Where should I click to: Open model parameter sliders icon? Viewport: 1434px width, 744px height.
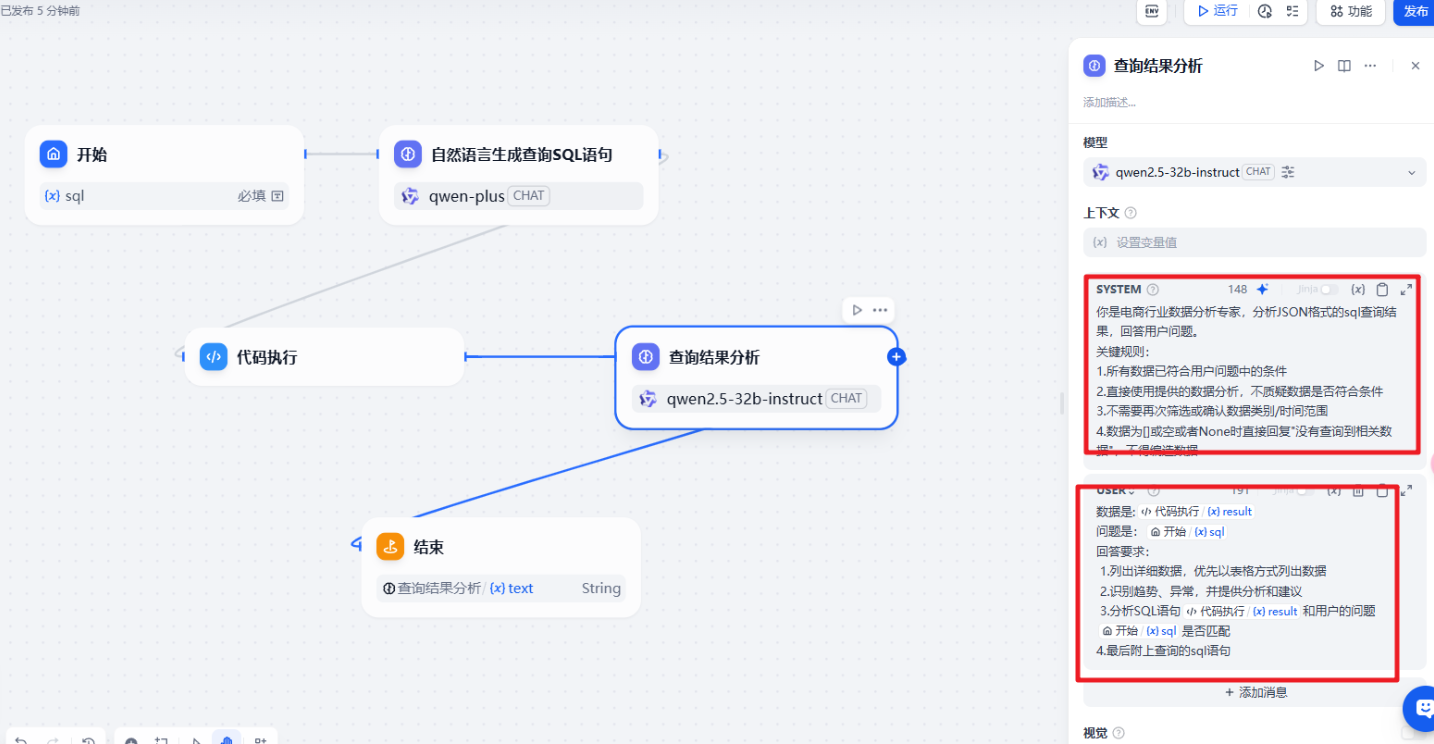tap(1288, 172)
